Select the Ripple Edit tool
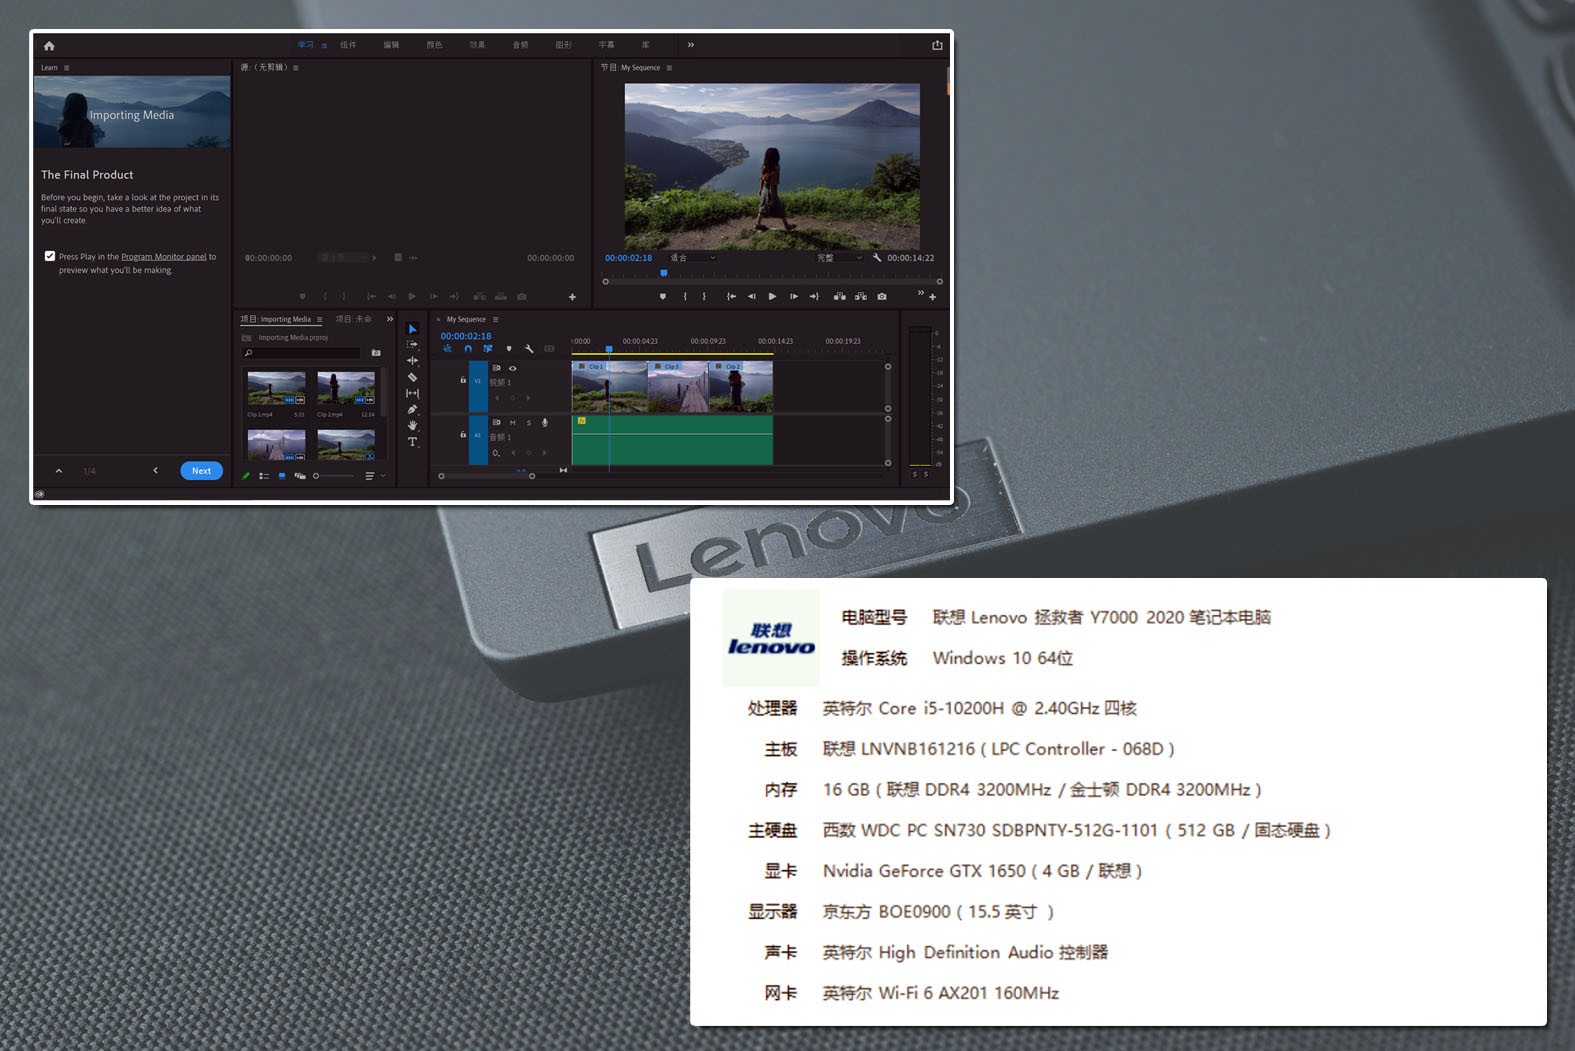Image resolution: width=1575 pixels, height=1051 pixels. [x=412, y=361]
